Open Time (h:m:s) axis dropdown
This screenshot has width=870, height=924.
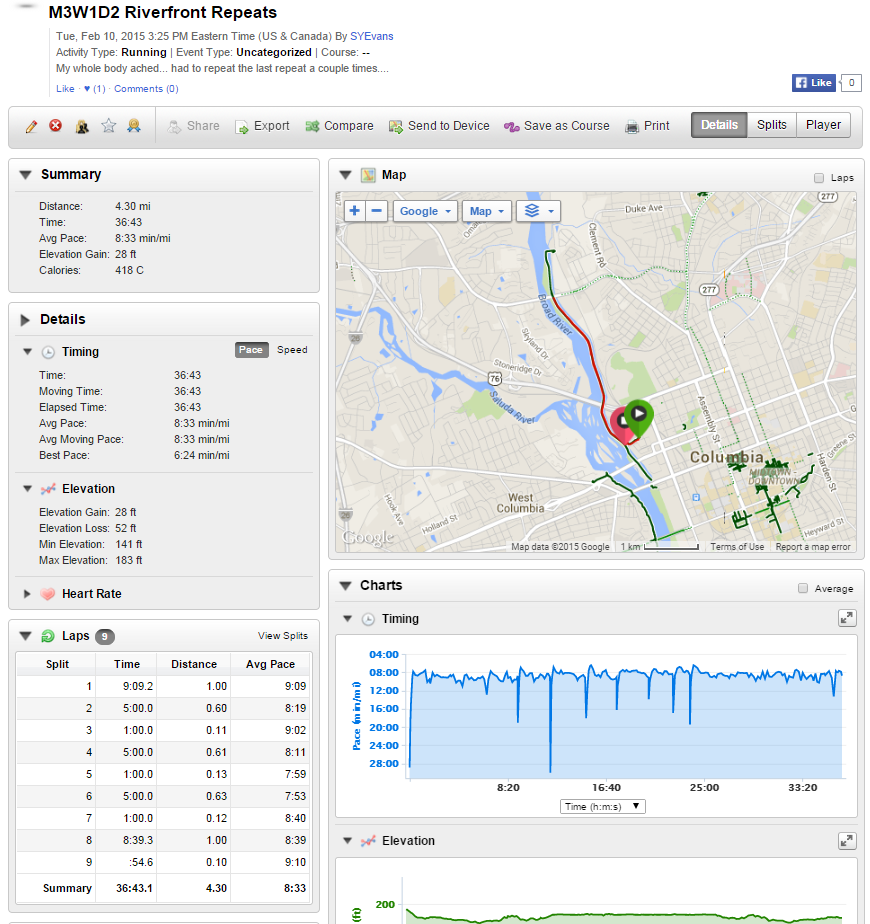point(604,806)
